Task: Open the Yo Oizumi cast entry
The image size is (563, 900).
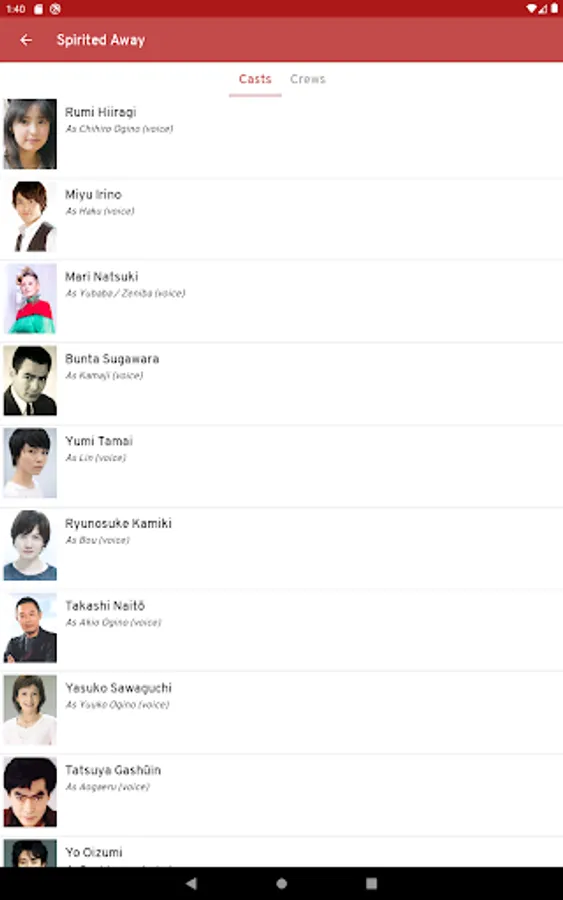Action: click(x=281, y=852)
